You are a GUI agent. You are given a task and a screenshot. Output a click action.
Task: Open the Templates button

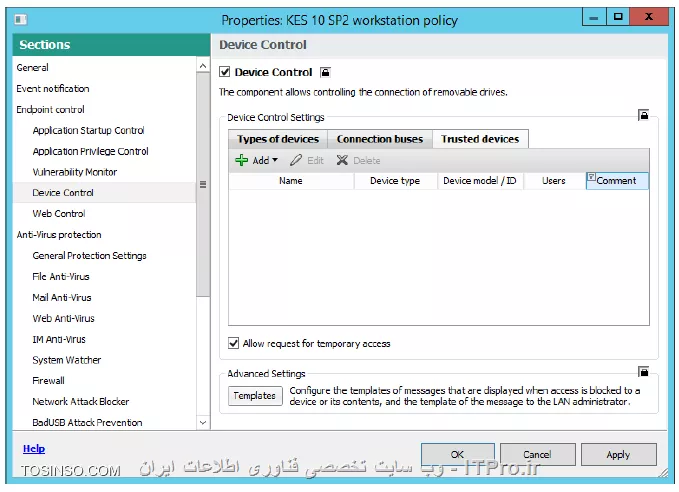click(x=255, y=396)
